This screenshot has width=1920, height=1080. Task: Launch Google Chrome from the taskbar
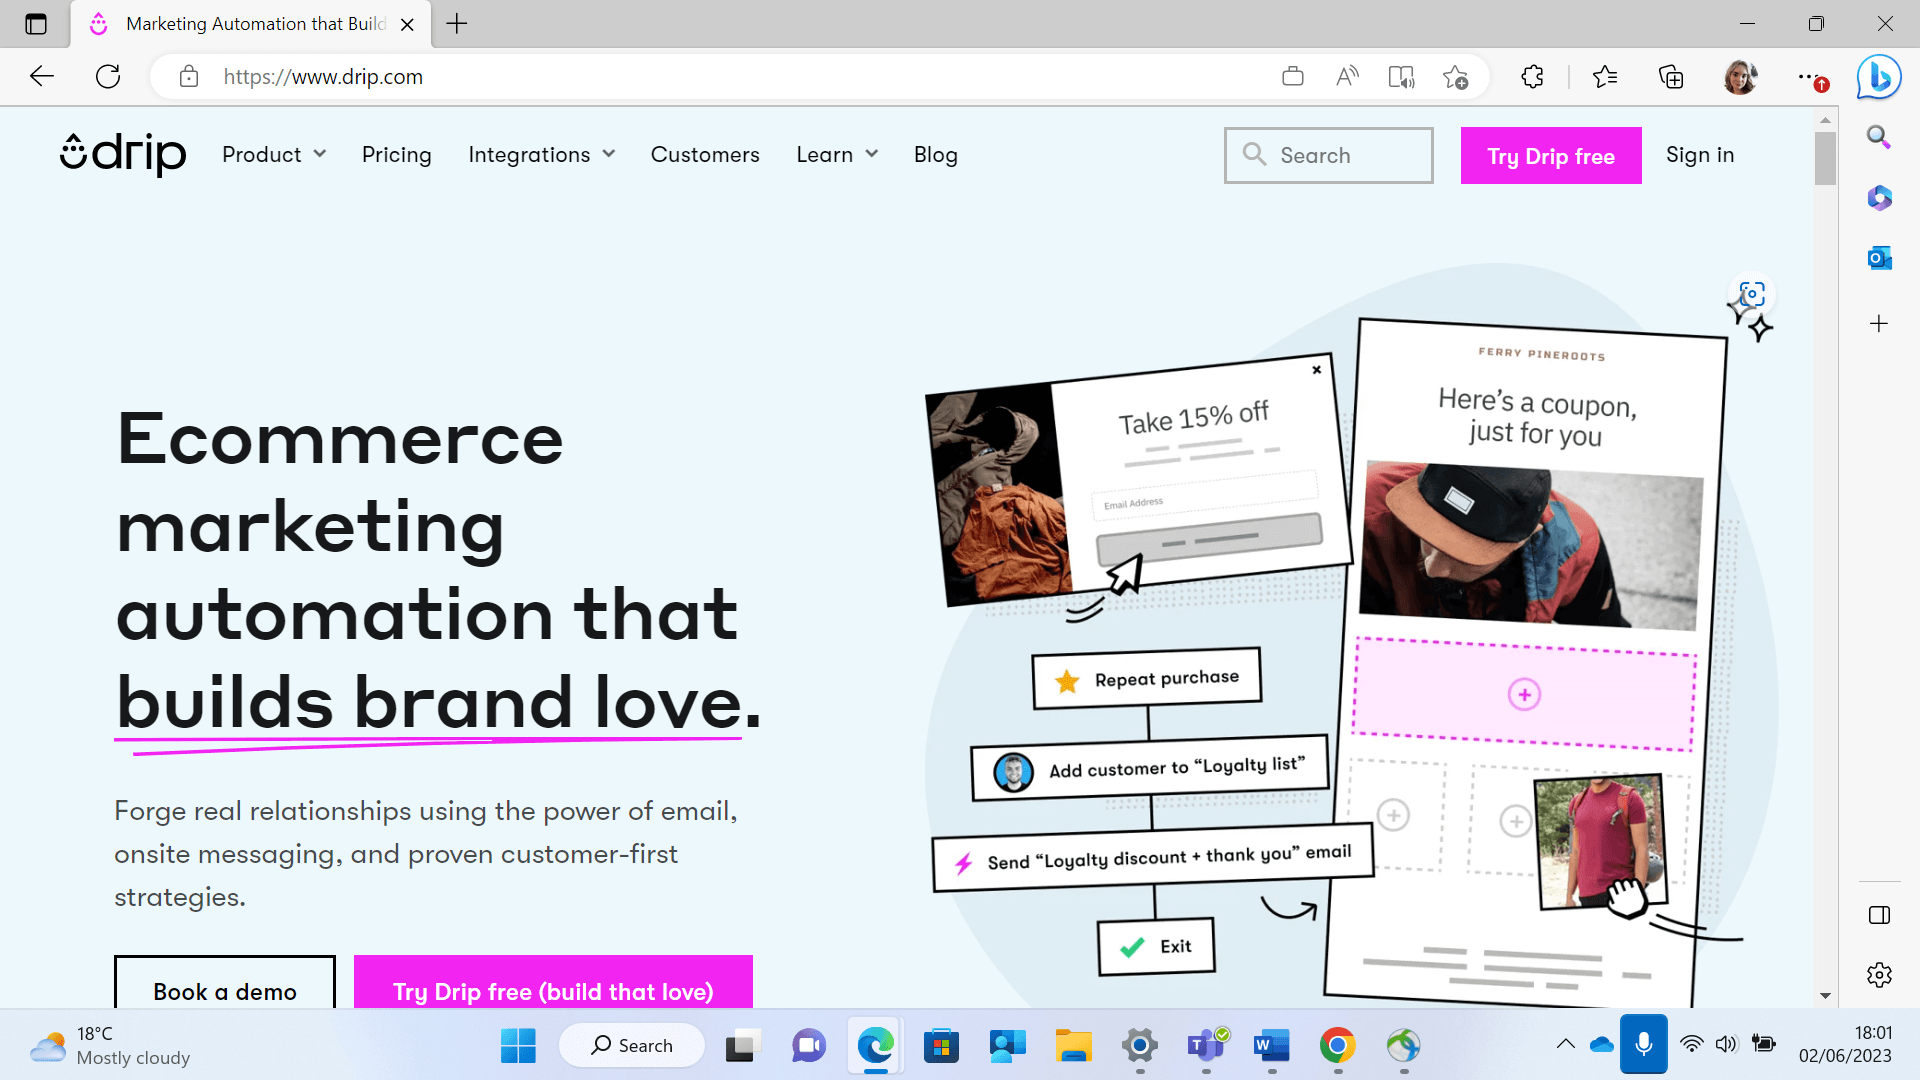point(1338,1046)
